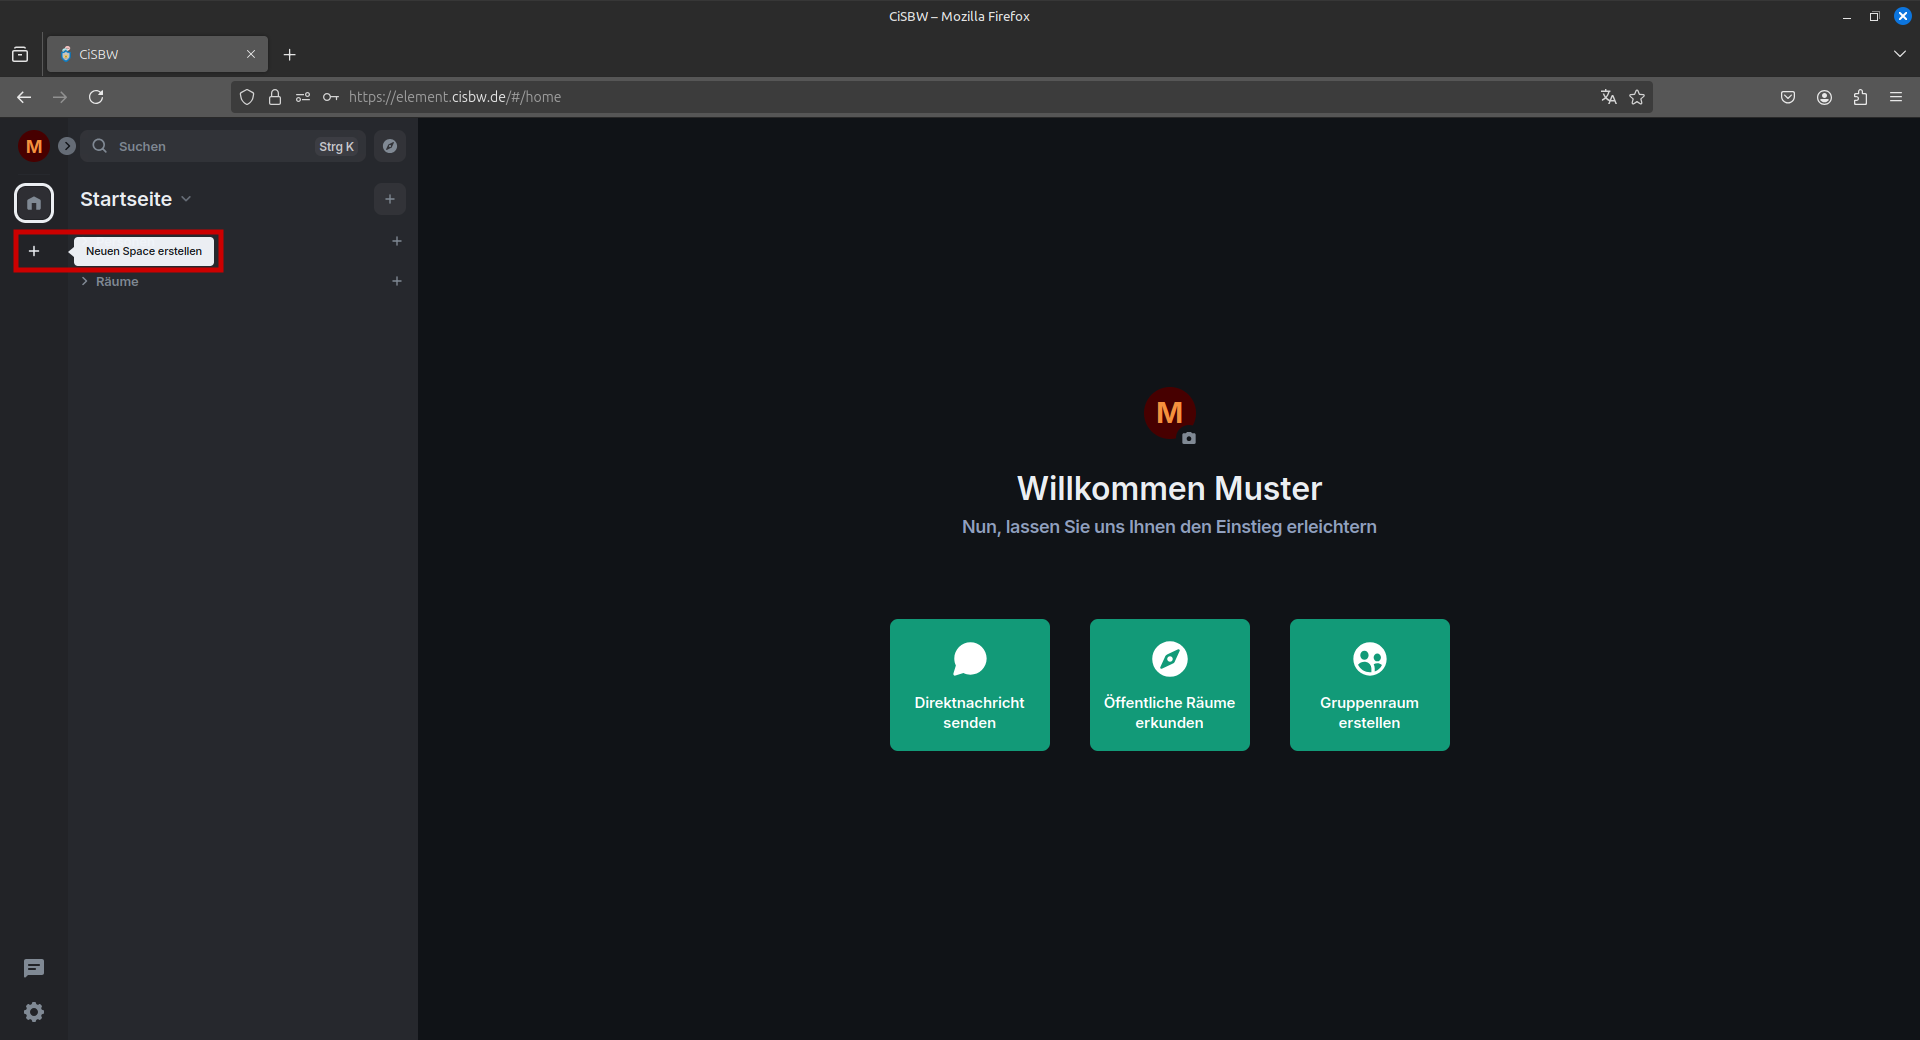
Task: Open a new Firefox tab
Action: coord(290,54)
